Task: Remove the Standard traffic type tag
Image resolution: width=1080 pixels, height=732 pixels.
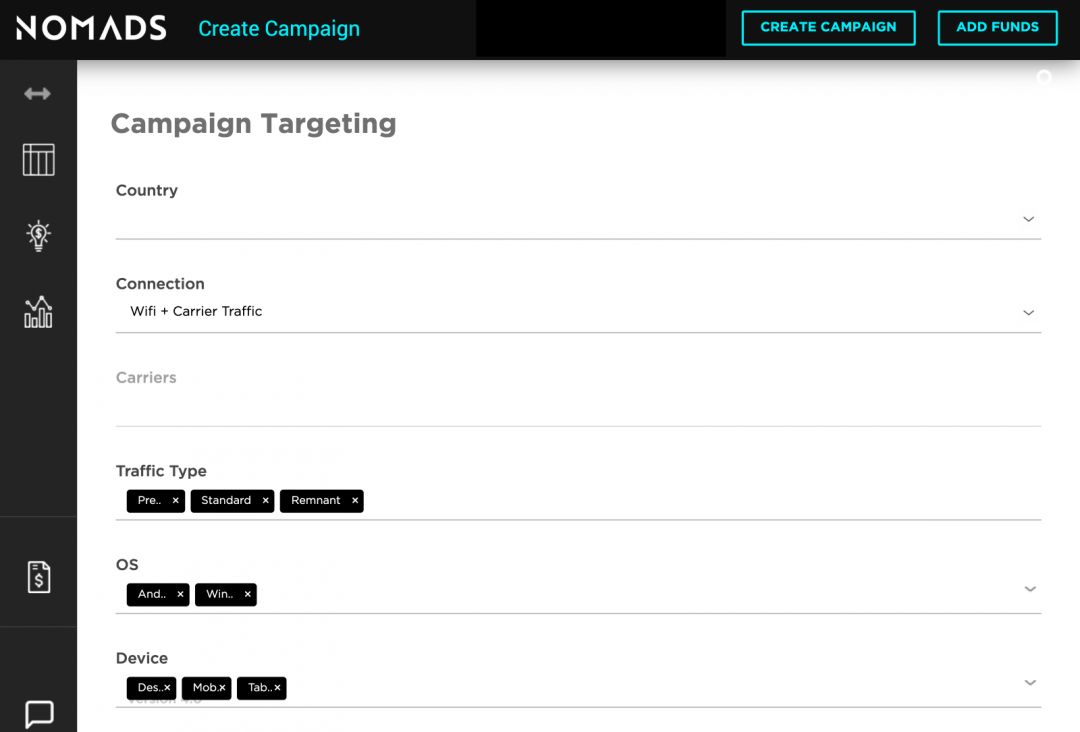Action: pos(265,500)
